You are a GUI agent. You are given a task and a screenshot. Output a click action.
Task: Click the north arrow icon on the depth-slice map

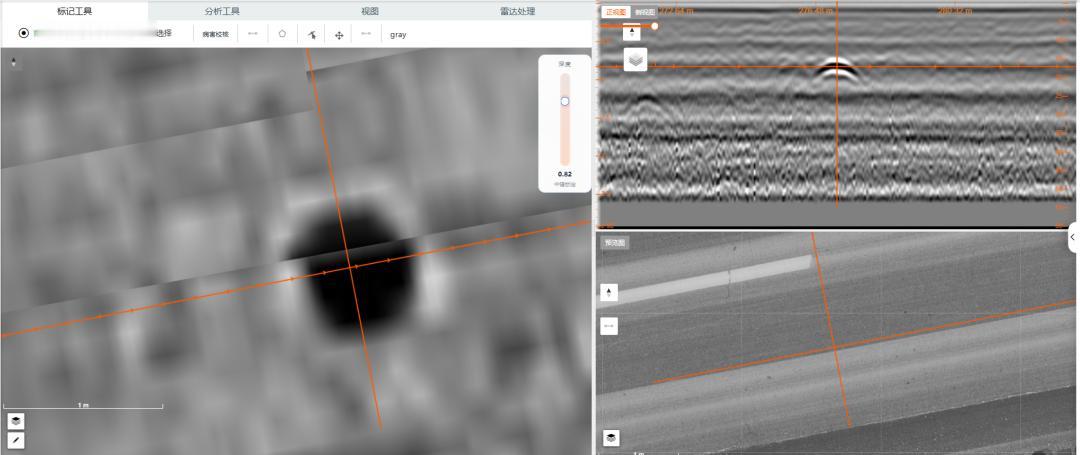14,63
